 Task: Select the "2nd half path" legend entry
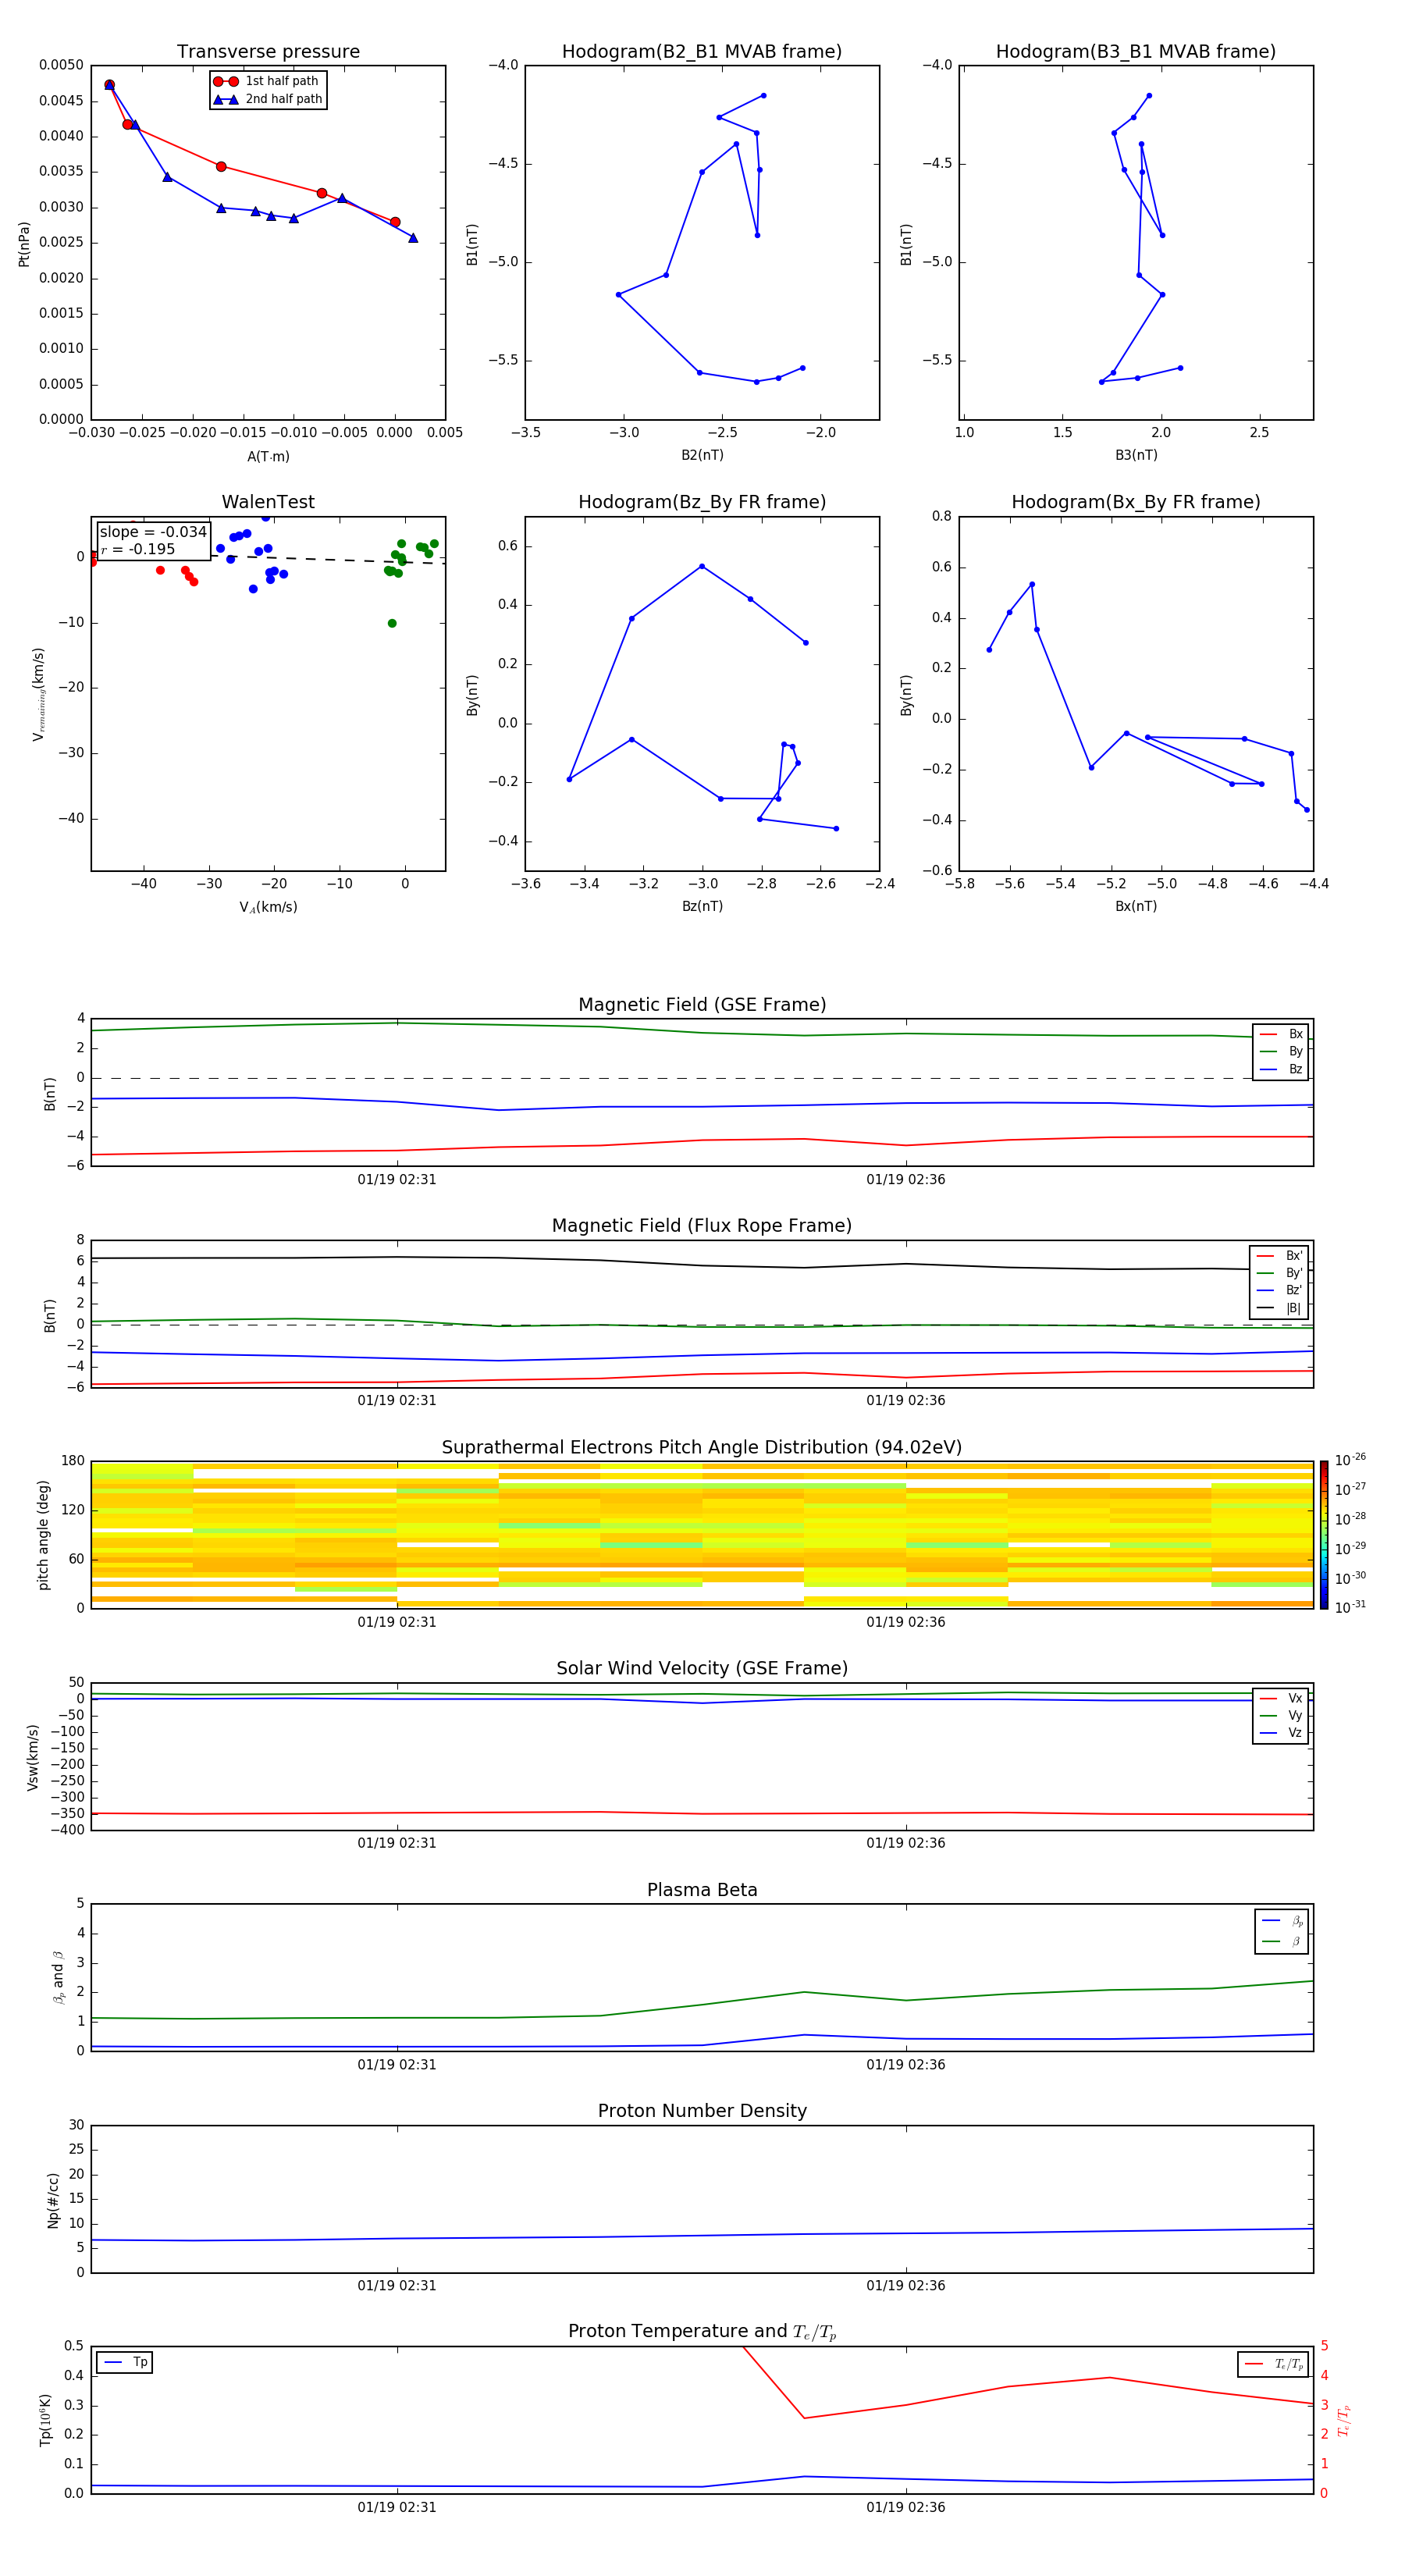pyautogui.click(x=267, y=99)
